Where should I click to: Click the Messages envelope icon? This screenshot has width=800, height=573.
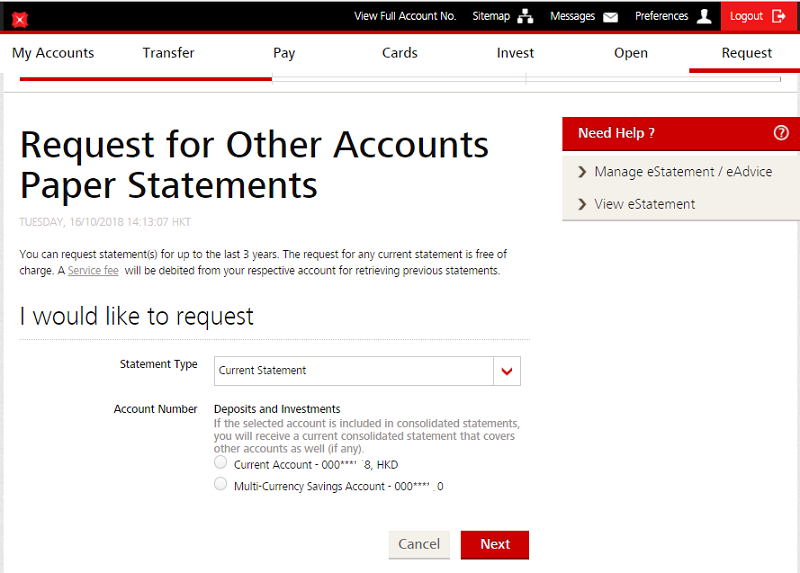coord(610,17)
